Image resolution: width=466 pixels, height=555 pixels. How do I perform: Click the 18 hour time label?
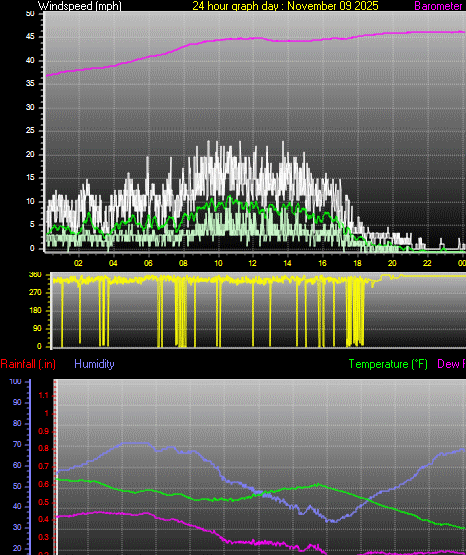point(357,263)
